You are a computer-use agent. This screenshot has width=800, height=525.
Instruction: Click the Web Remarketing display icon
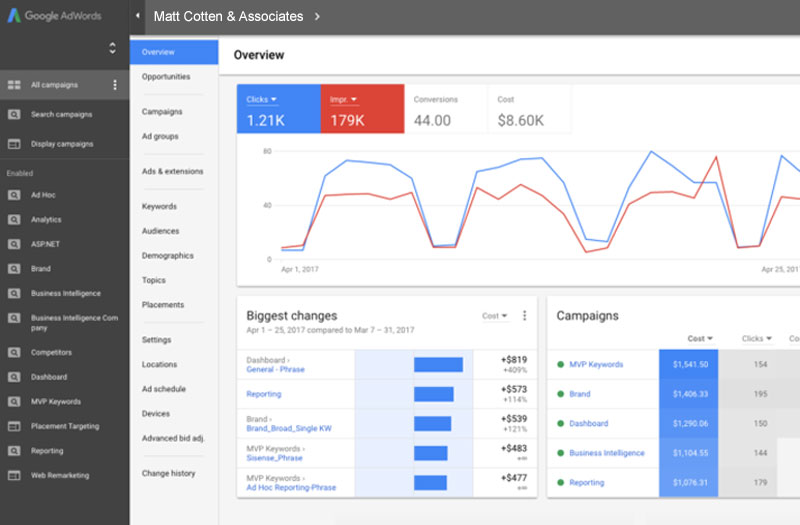point(14,475)
